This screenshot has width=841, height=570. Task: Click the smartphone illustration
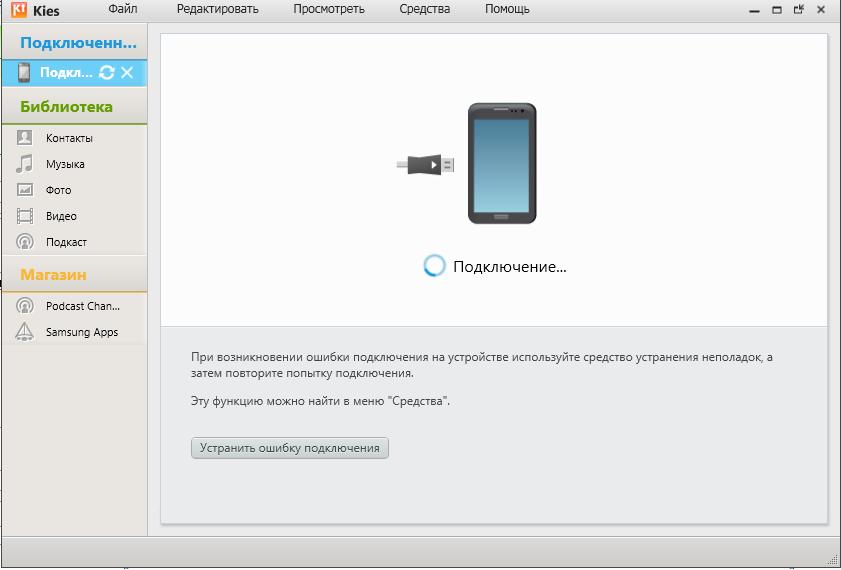point(502,164)
